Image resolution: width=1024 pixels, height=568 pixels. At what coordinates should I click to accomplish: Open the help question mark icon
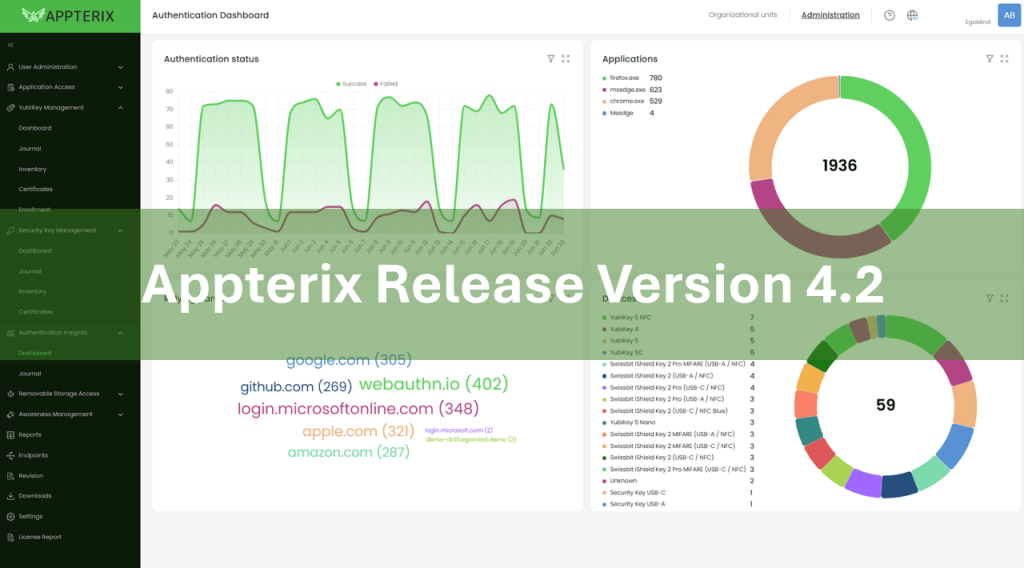(889, 15)
